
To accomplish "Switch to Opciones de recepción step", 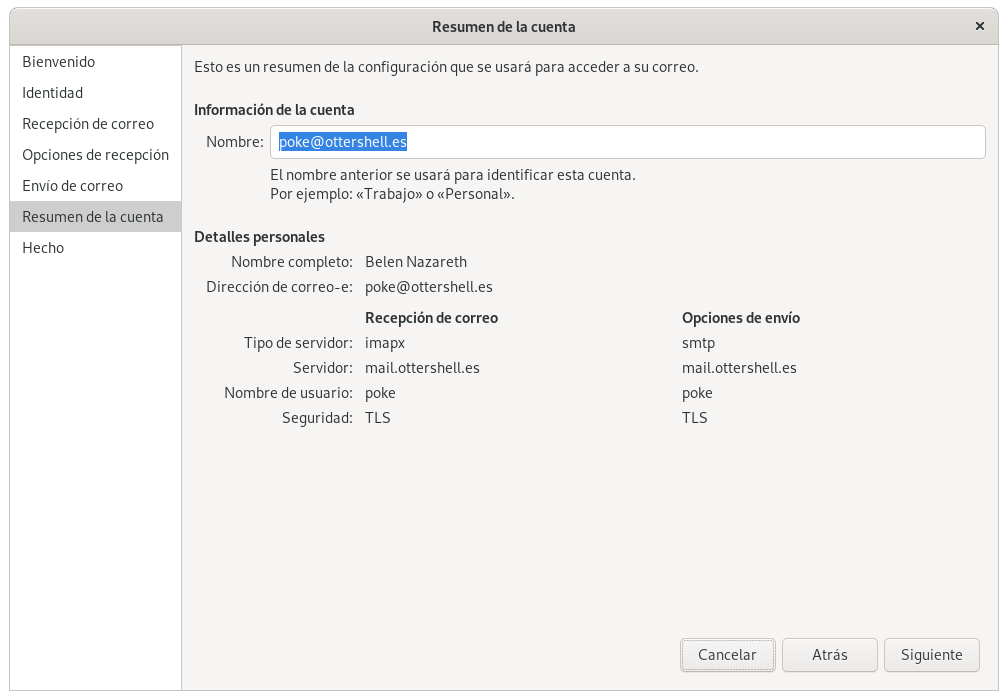I will (x=95, y=155).
